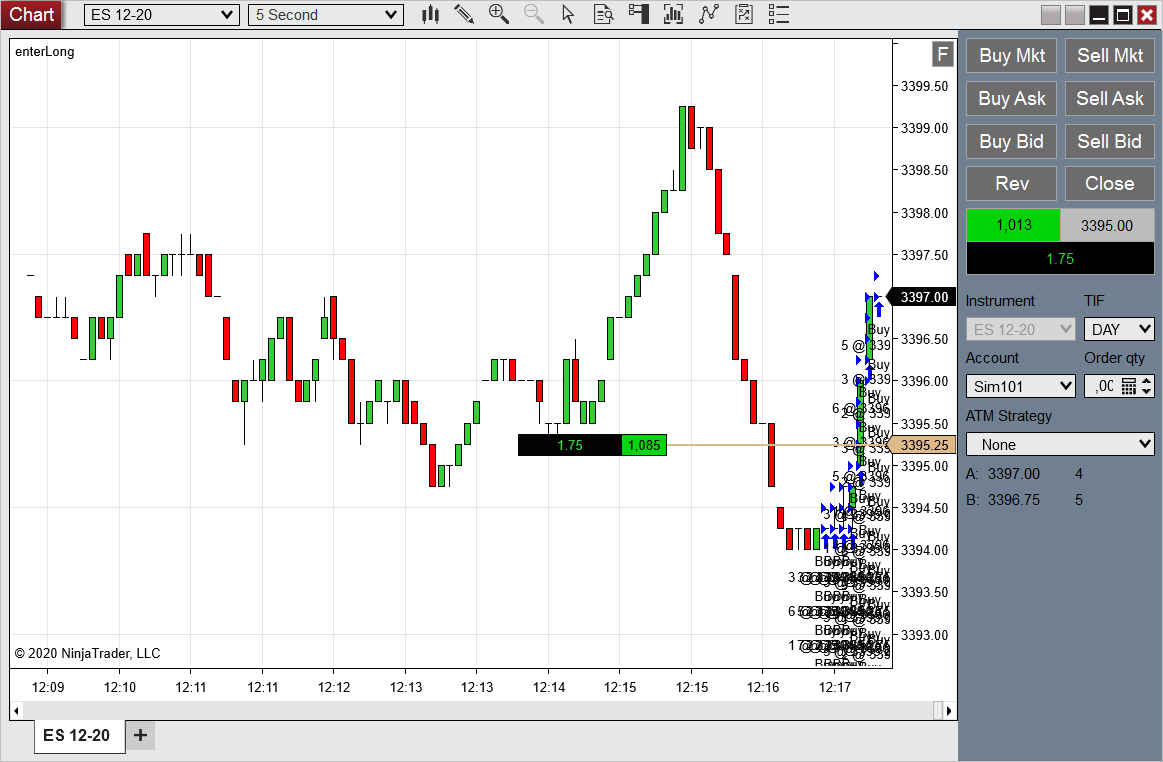The width and height of the screenshot is (1163, 762).
Task: Click Buy Mkt button
Action: (x=1012, y=56)
